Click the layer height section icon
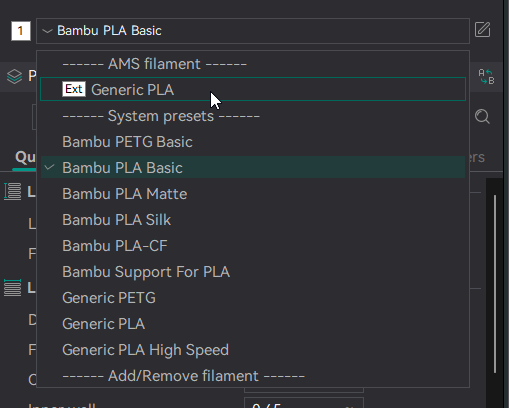The width and height of the screenshot is (509, 408). coord(13,192)
